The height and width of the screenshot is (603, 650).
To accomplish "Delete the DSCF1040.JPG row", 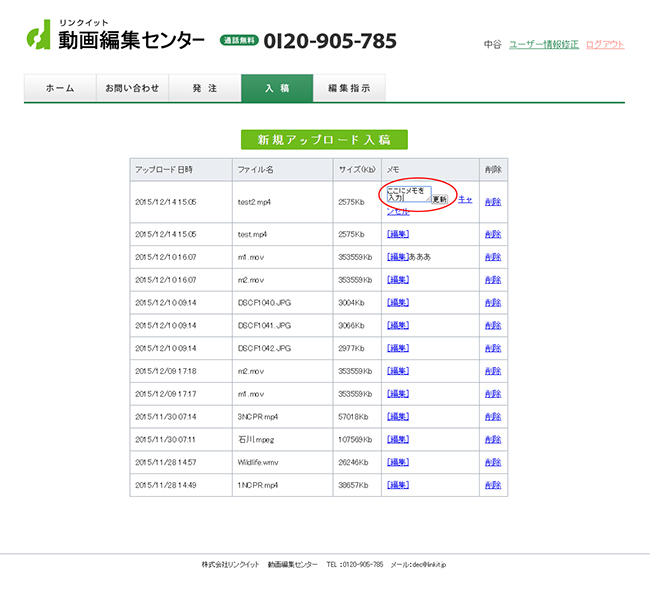I will pyautogui.click(x=493, y=303).
